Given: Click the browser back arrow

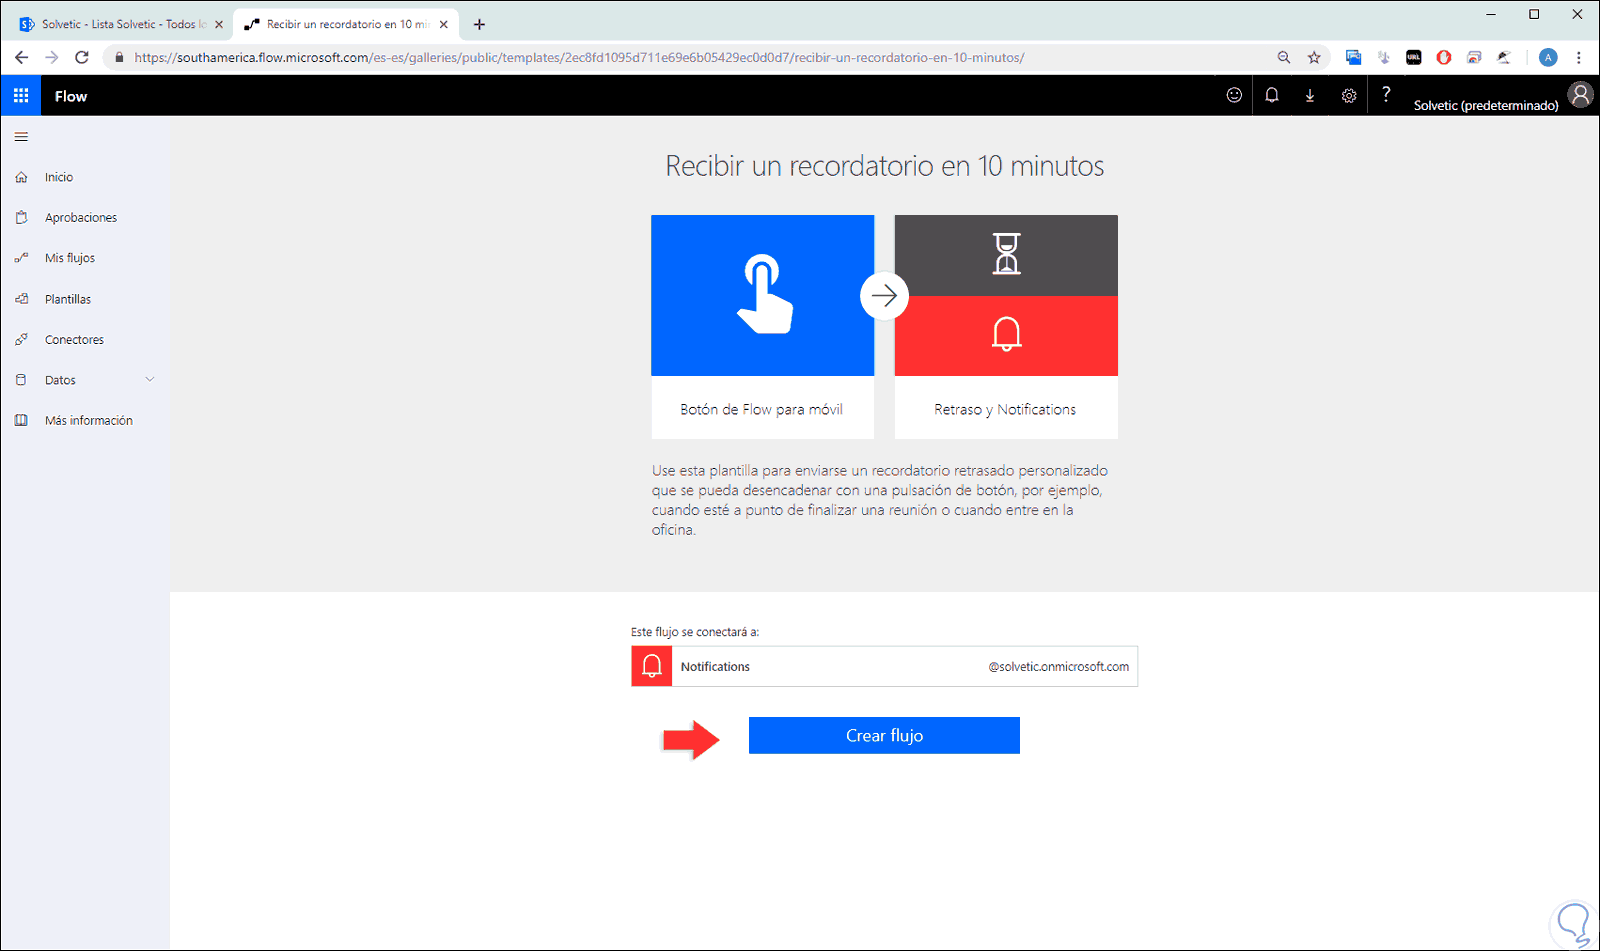Looking at the screenshot, I should pyautogui.click(x=21, y=57).
